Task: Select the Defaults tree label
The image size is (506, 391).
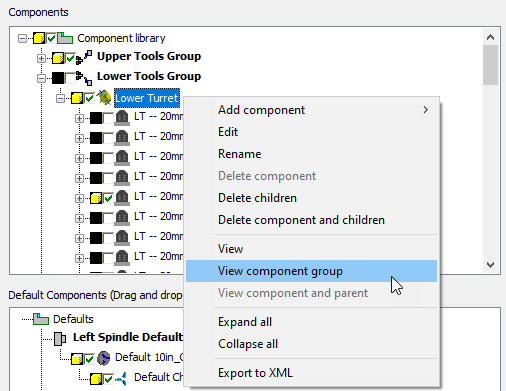Action: (73, 319)
